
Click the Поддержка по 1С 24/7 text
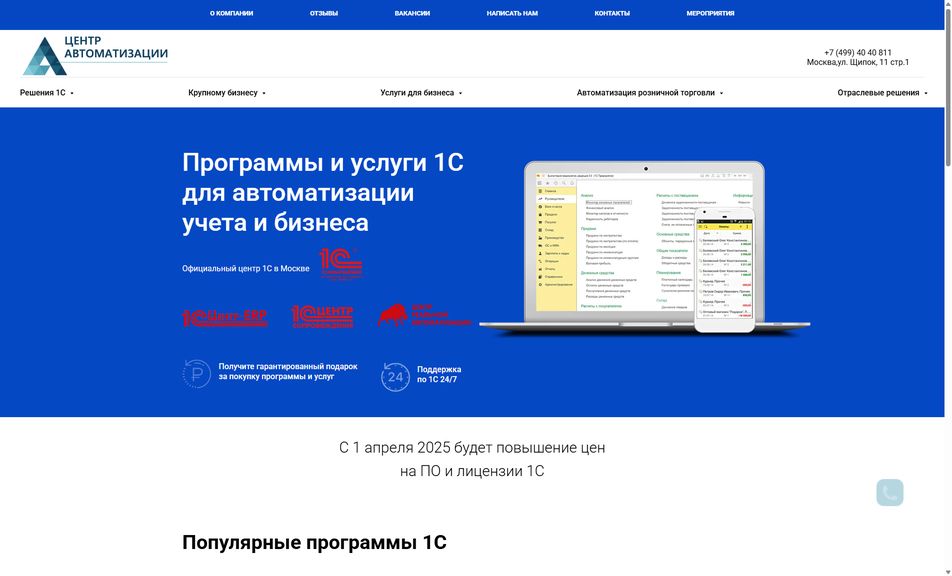(x=439, y=374)
